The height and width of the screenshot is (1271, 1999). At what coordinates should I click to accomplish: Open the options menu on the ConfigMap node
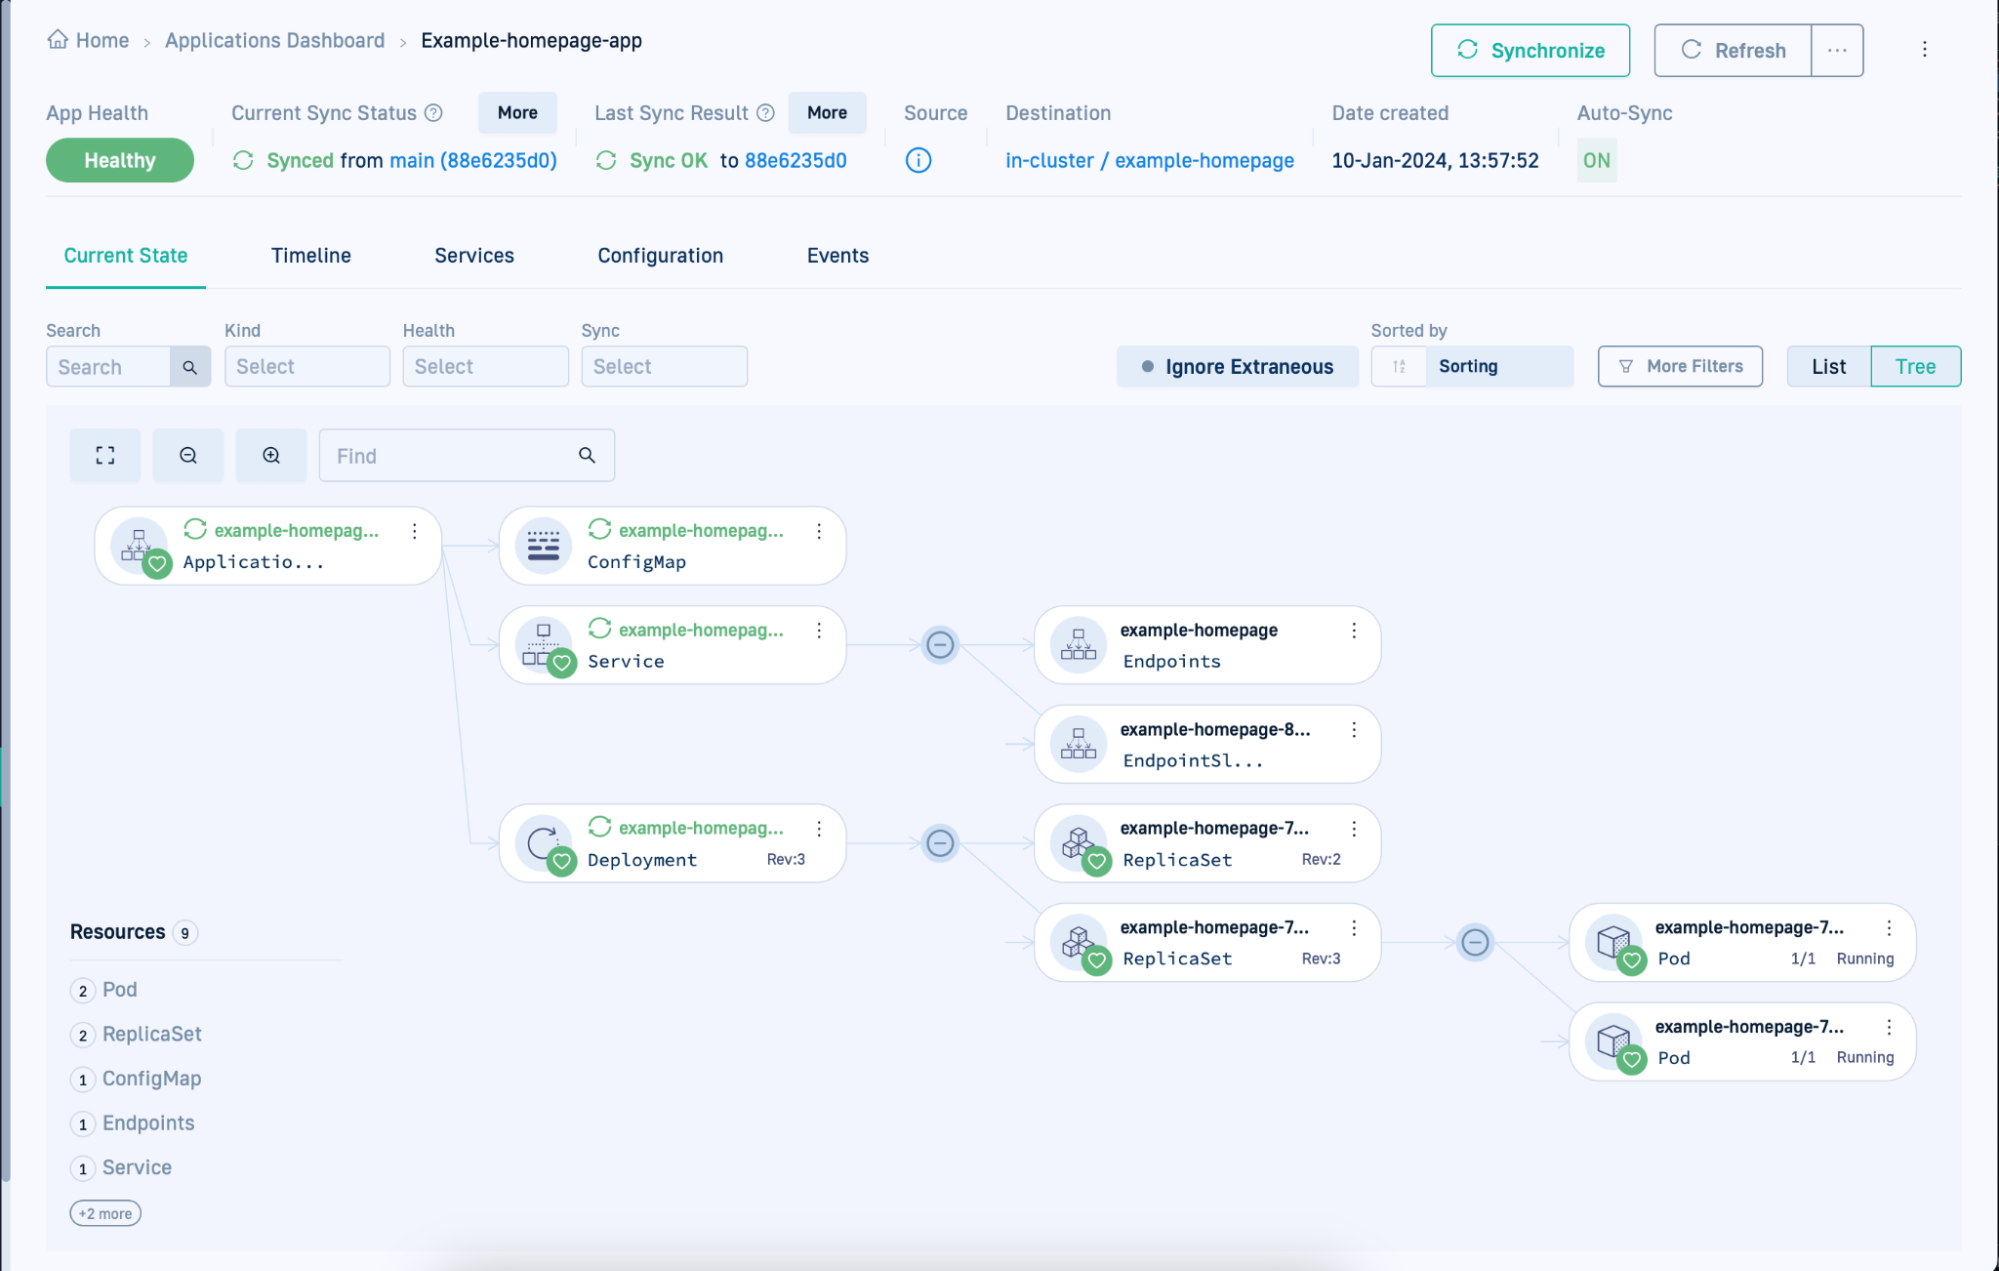coord(818,531)
